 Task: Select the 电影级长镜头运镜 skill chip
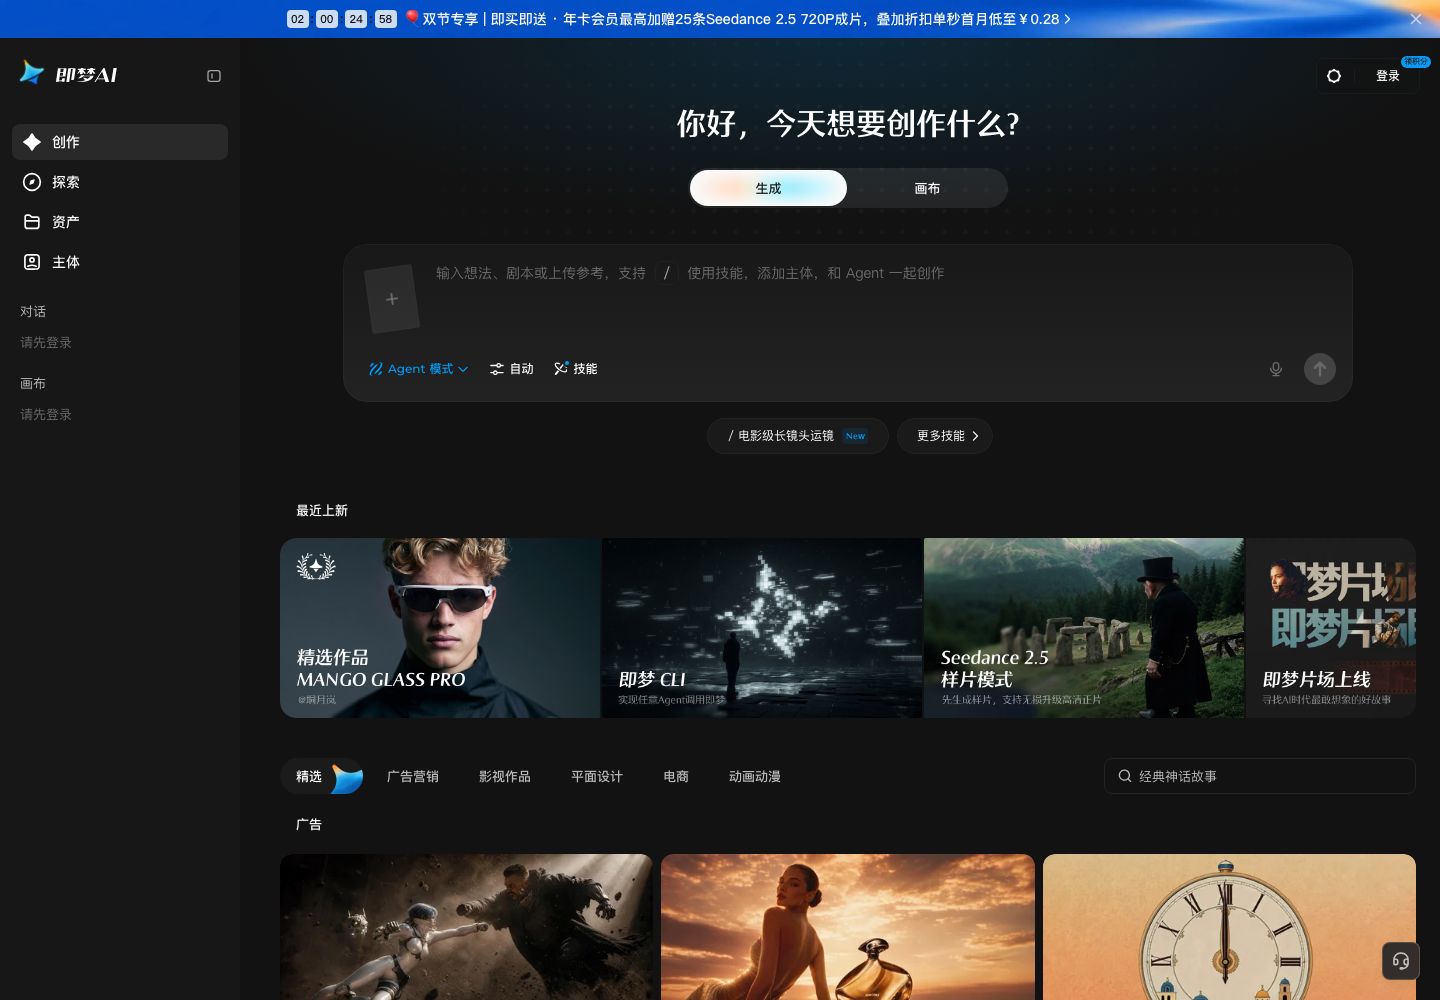798,436
